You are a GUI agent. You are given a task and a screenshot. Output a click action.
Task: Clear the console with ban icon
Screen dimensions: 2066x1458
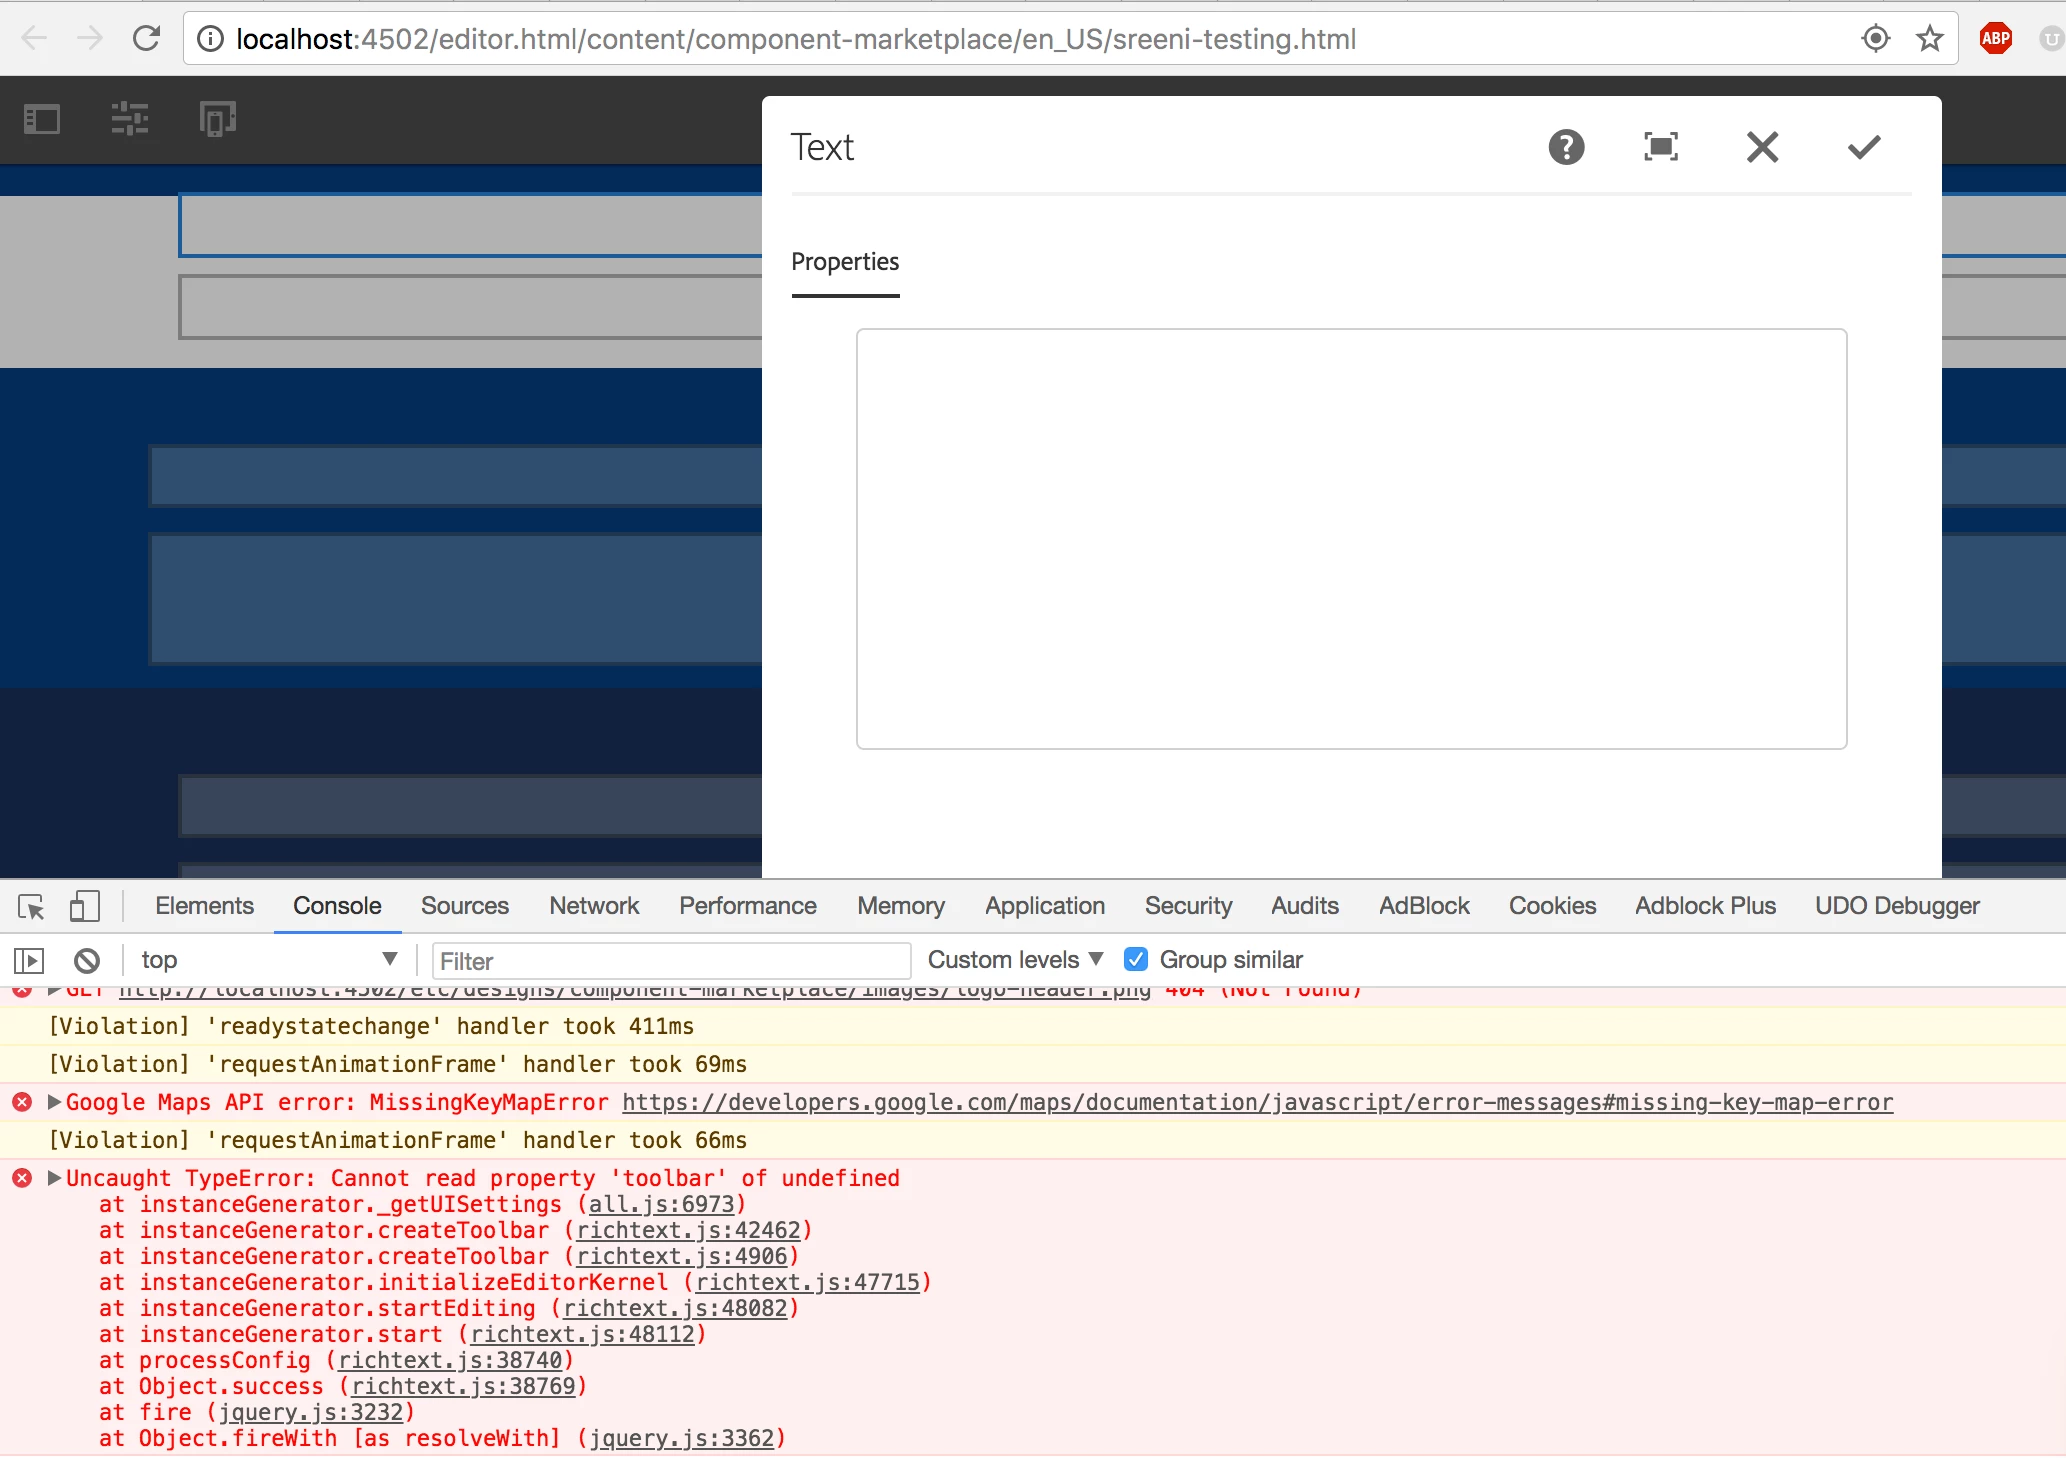click(87, 961)
